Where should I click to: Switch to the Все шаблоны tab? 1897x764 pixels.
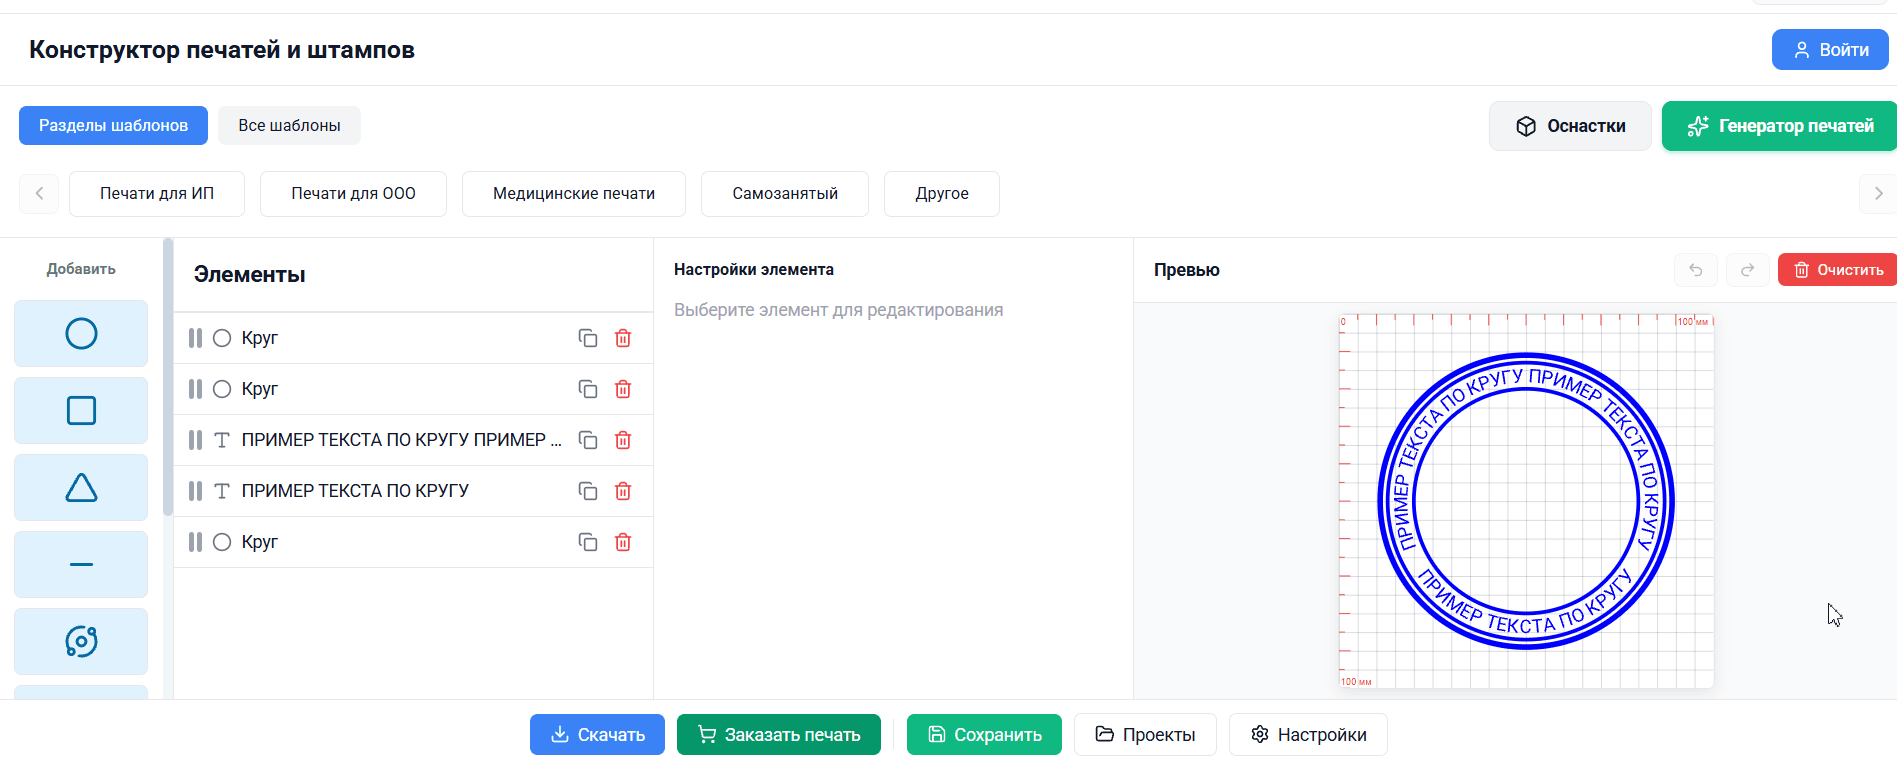coord(289,126)
